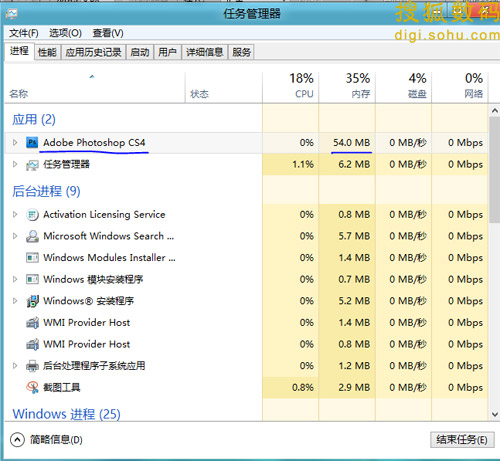Expand the 任务管理器 app entry
Viewport: 500px width, 461px height.
tap(15, 164)
